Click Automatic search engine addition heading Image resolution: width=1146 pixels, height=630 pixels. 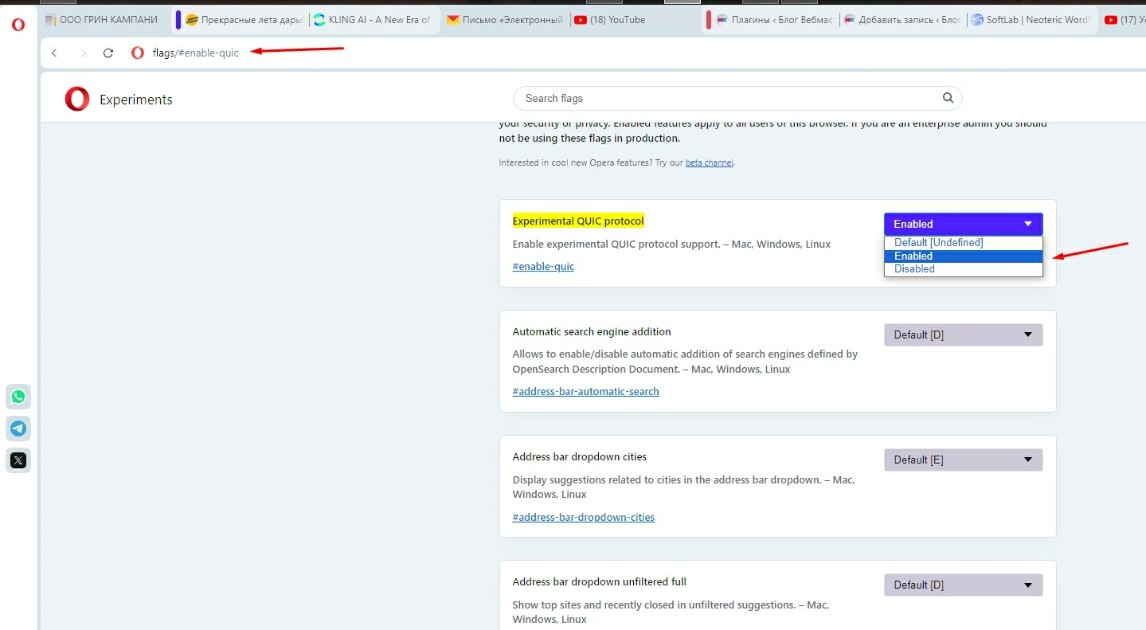click(591, 332)
